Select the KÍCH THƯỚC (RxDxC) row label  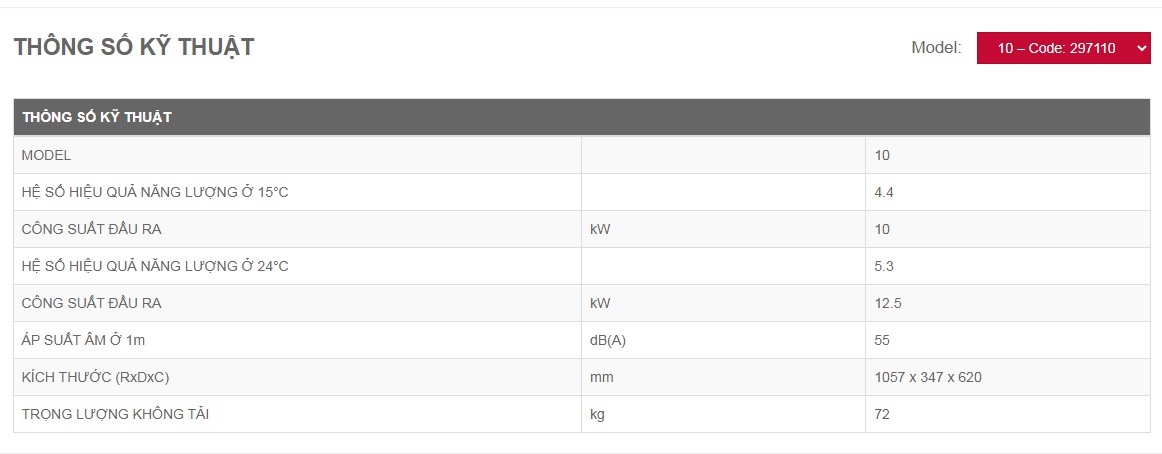(x=96, y=378)
